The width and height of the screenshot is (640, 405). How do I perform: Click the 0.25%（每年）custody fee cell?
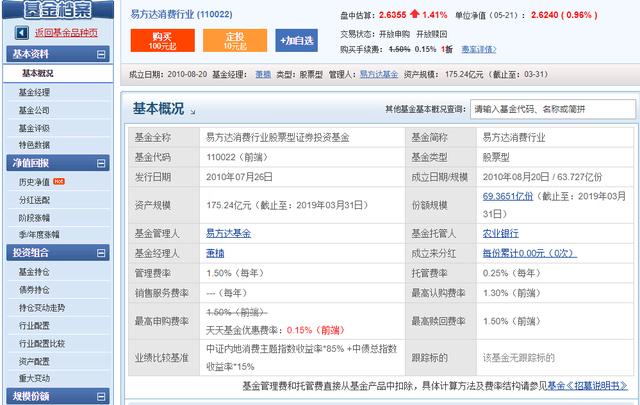(555, 273)
